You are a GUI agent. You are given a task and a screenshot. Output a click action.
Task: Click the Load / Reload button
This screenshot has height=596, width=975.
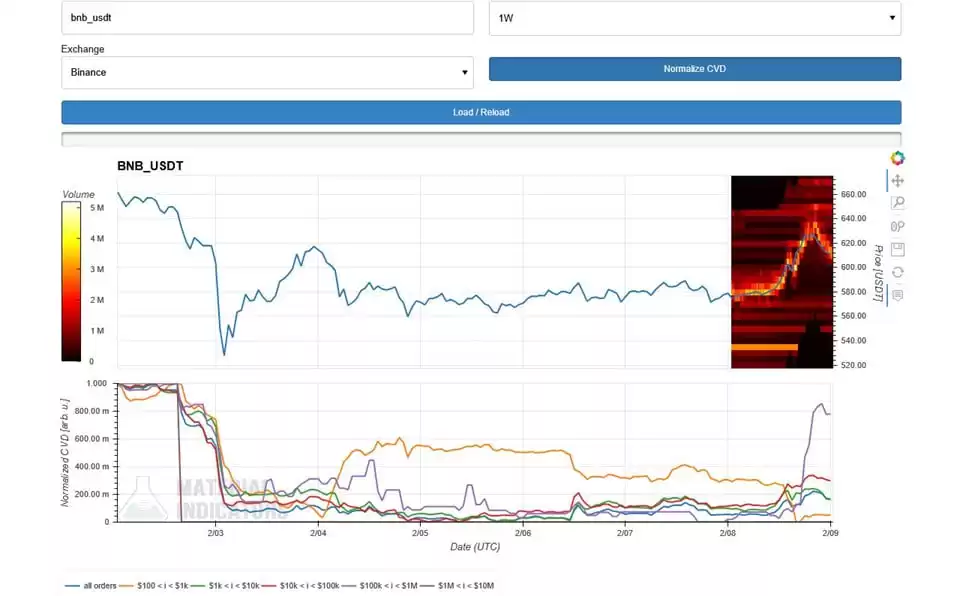481,112
